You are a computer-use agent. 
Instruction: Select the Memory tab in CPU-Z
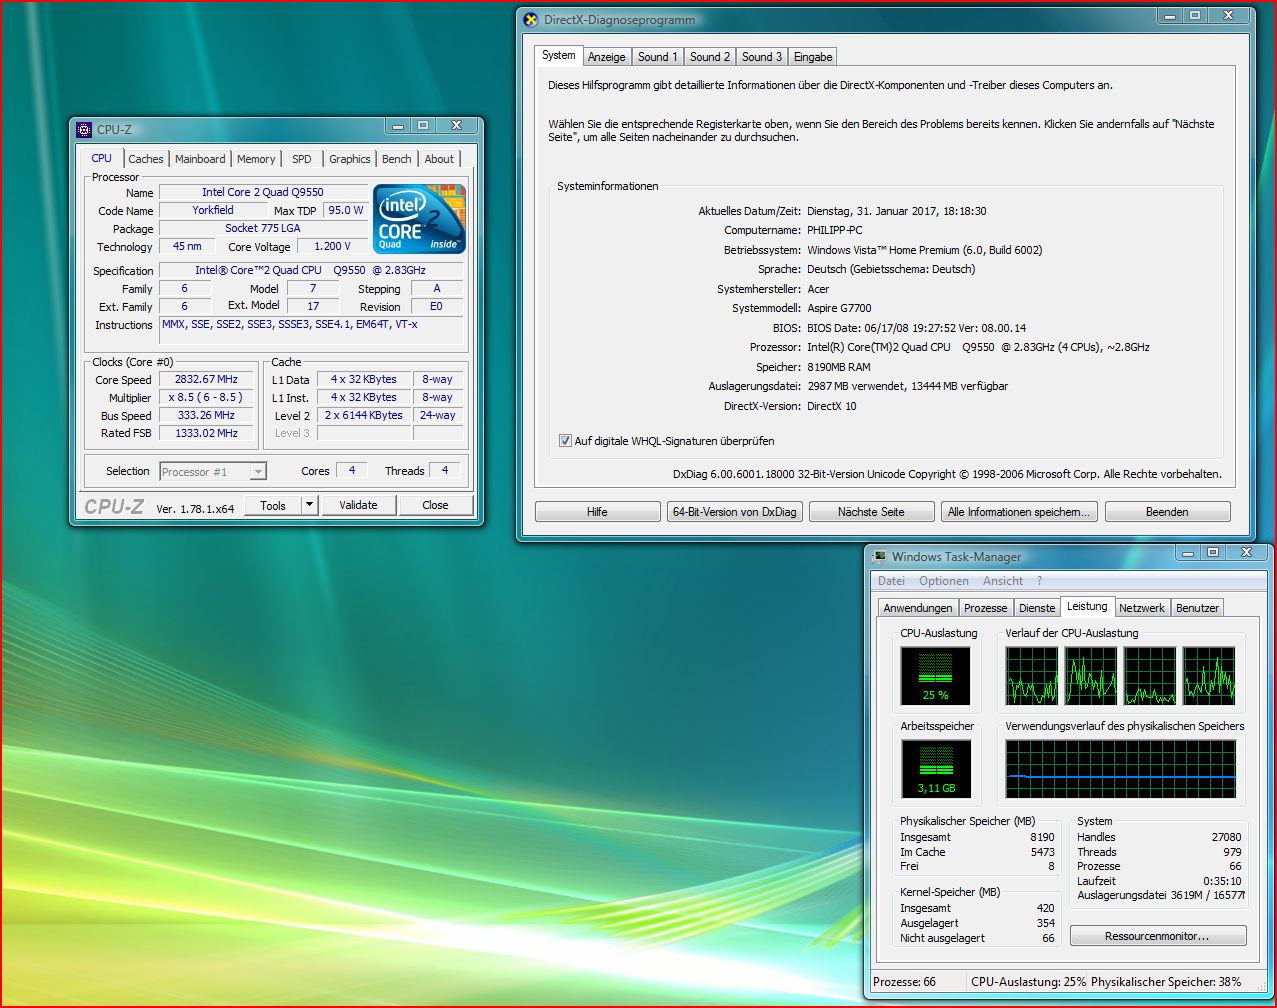point(256,159)
